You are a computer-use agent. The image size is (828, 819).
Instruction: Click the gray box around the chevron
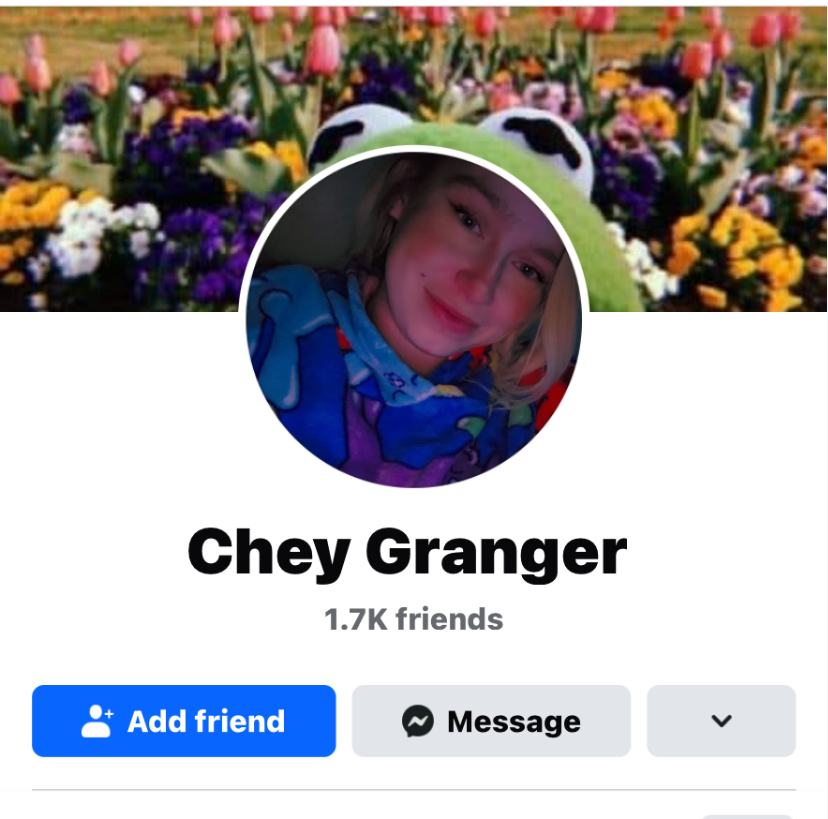point(721,721)
